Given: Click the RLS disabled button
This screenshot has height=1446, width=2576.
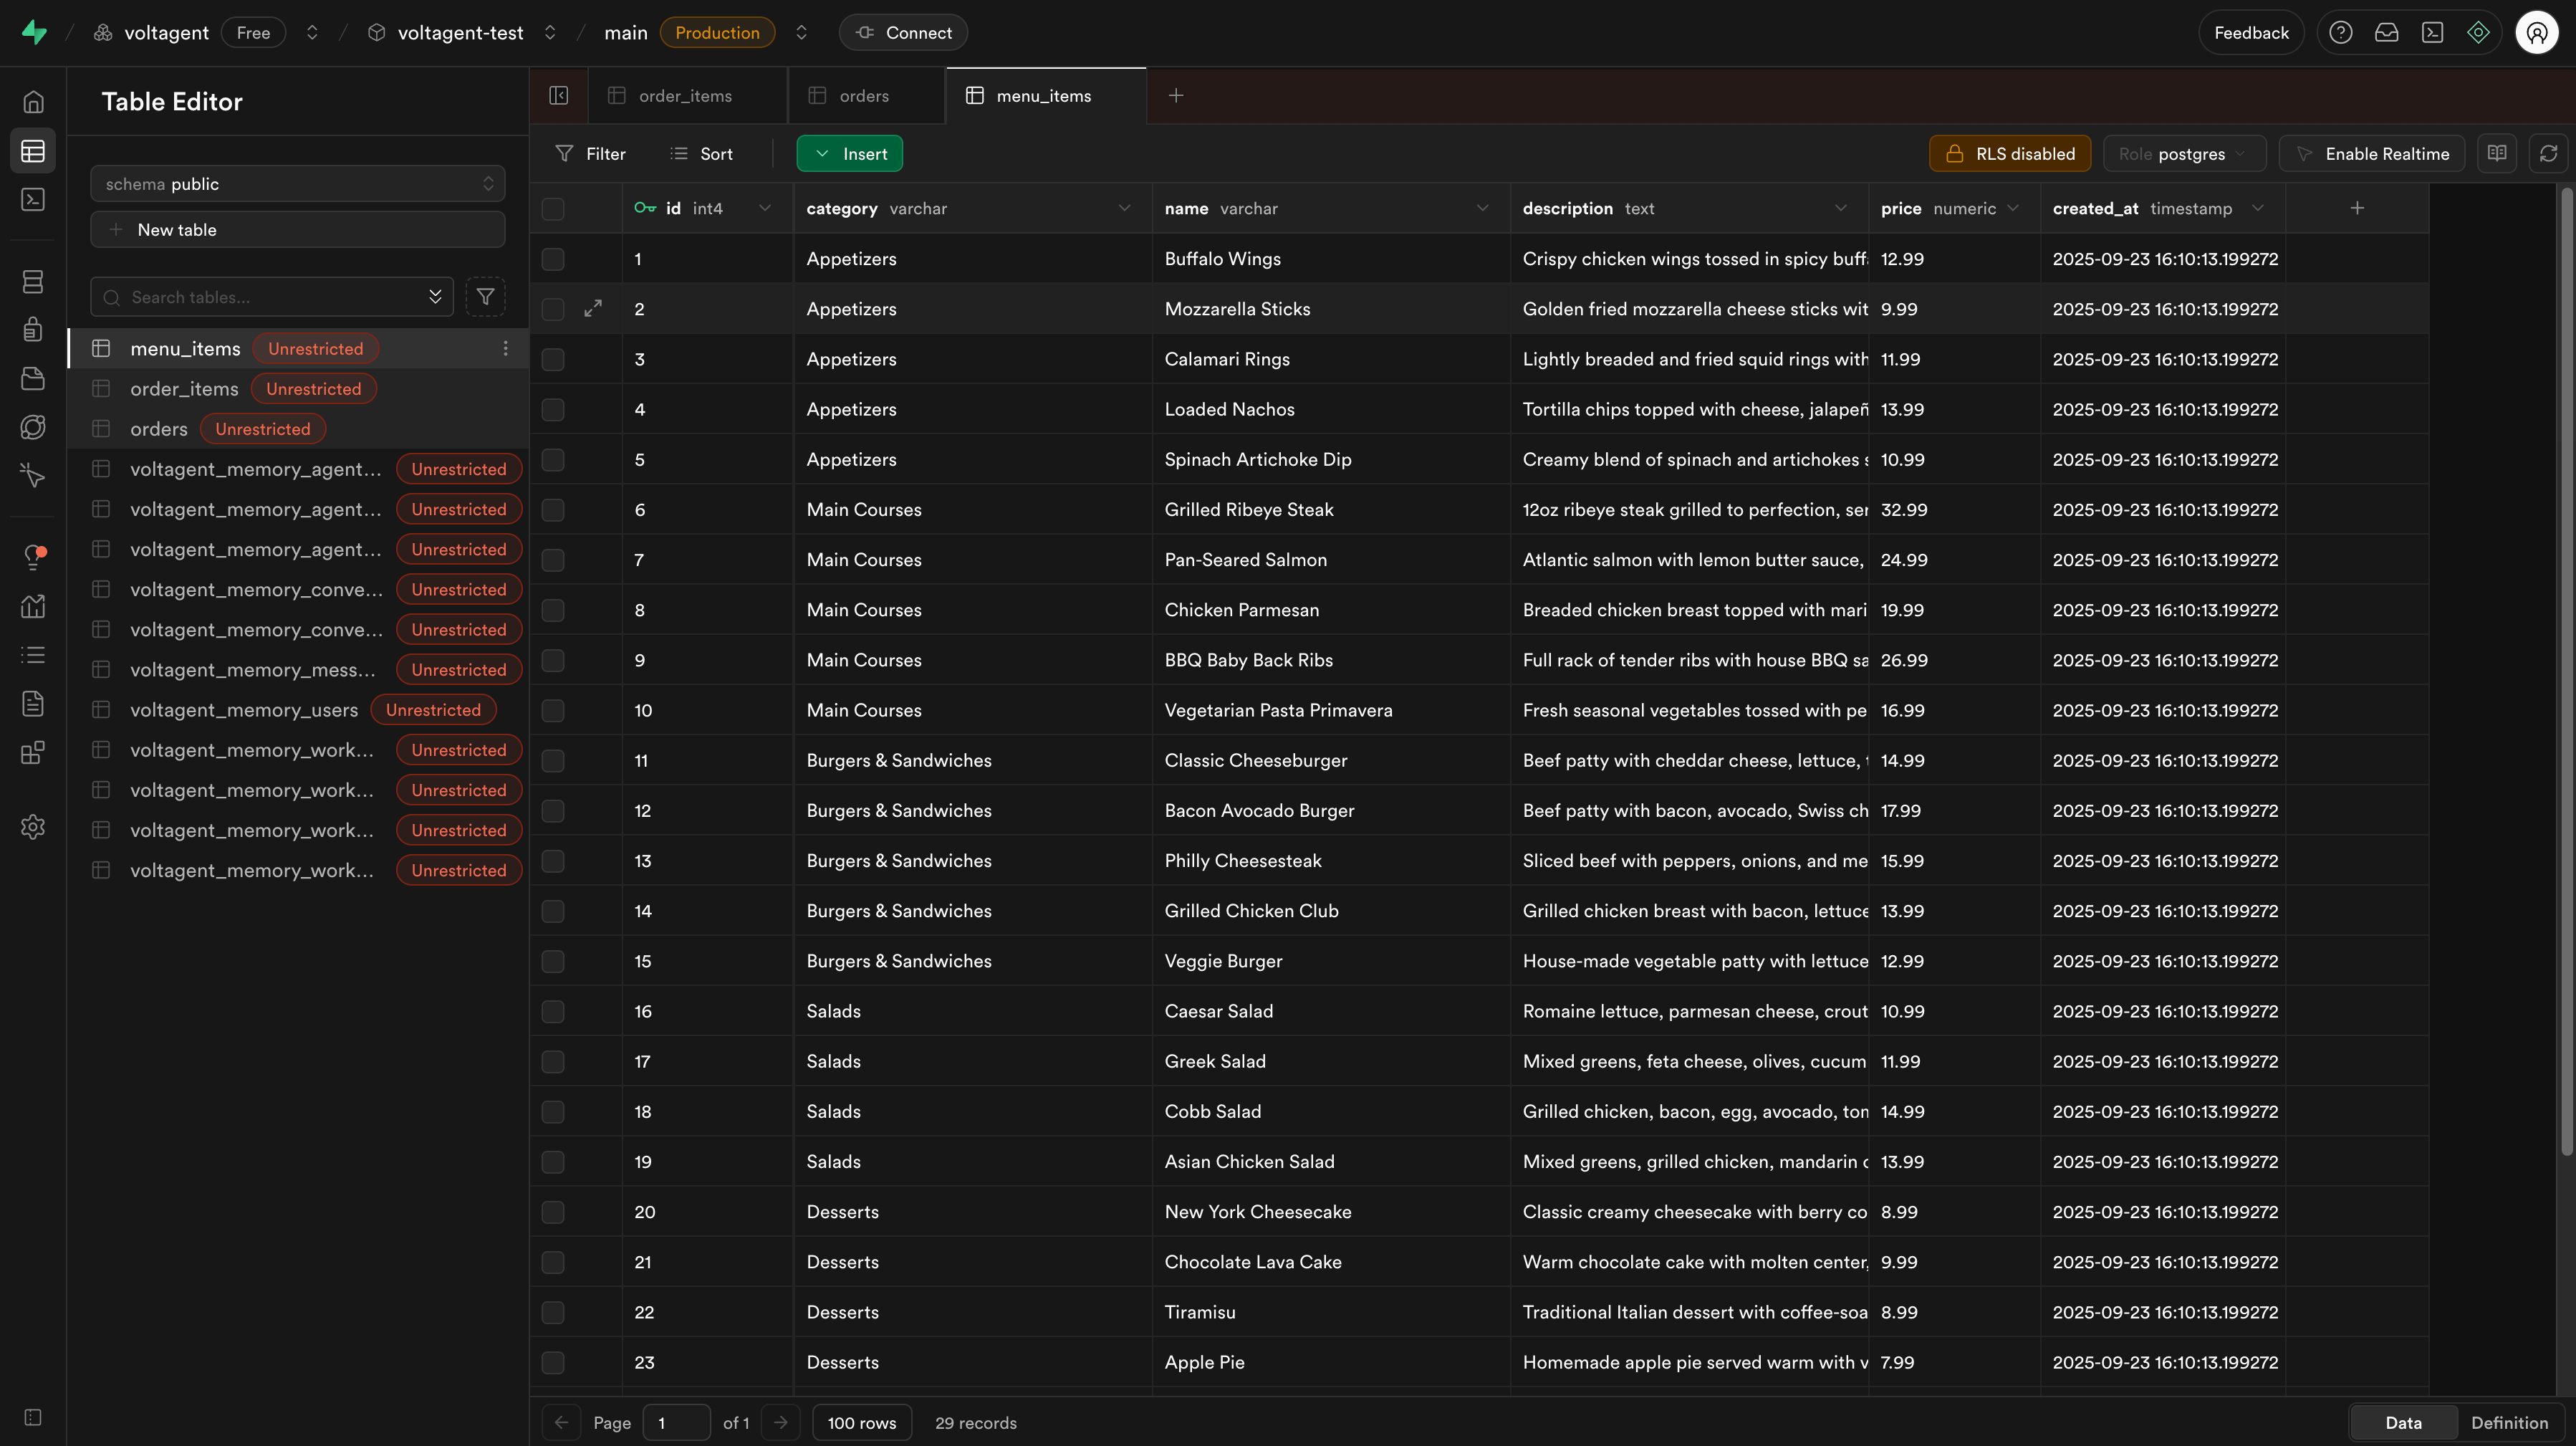Looking at the screenshot, I should pyautogui.click(x=2010, y=154).
